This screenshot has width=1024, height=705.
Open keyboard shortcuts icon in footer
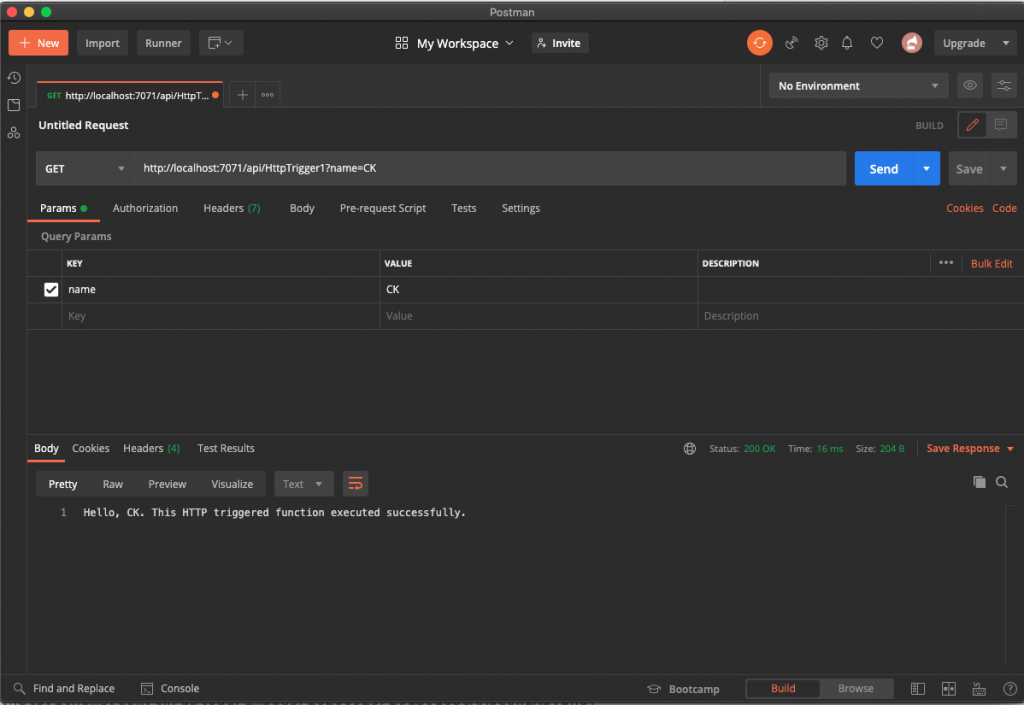[978, 689]
